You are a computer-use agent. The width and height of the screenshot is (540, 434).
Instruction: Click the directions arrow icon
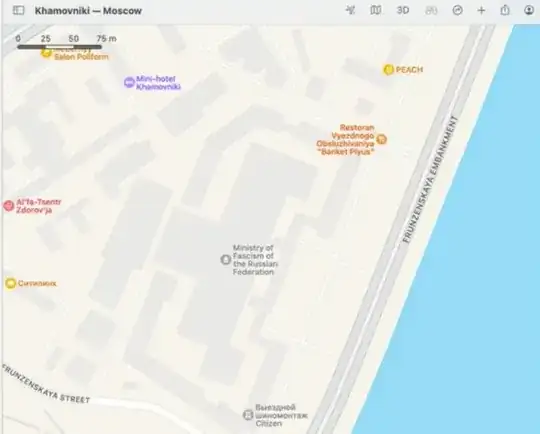(x=457, y=10)
